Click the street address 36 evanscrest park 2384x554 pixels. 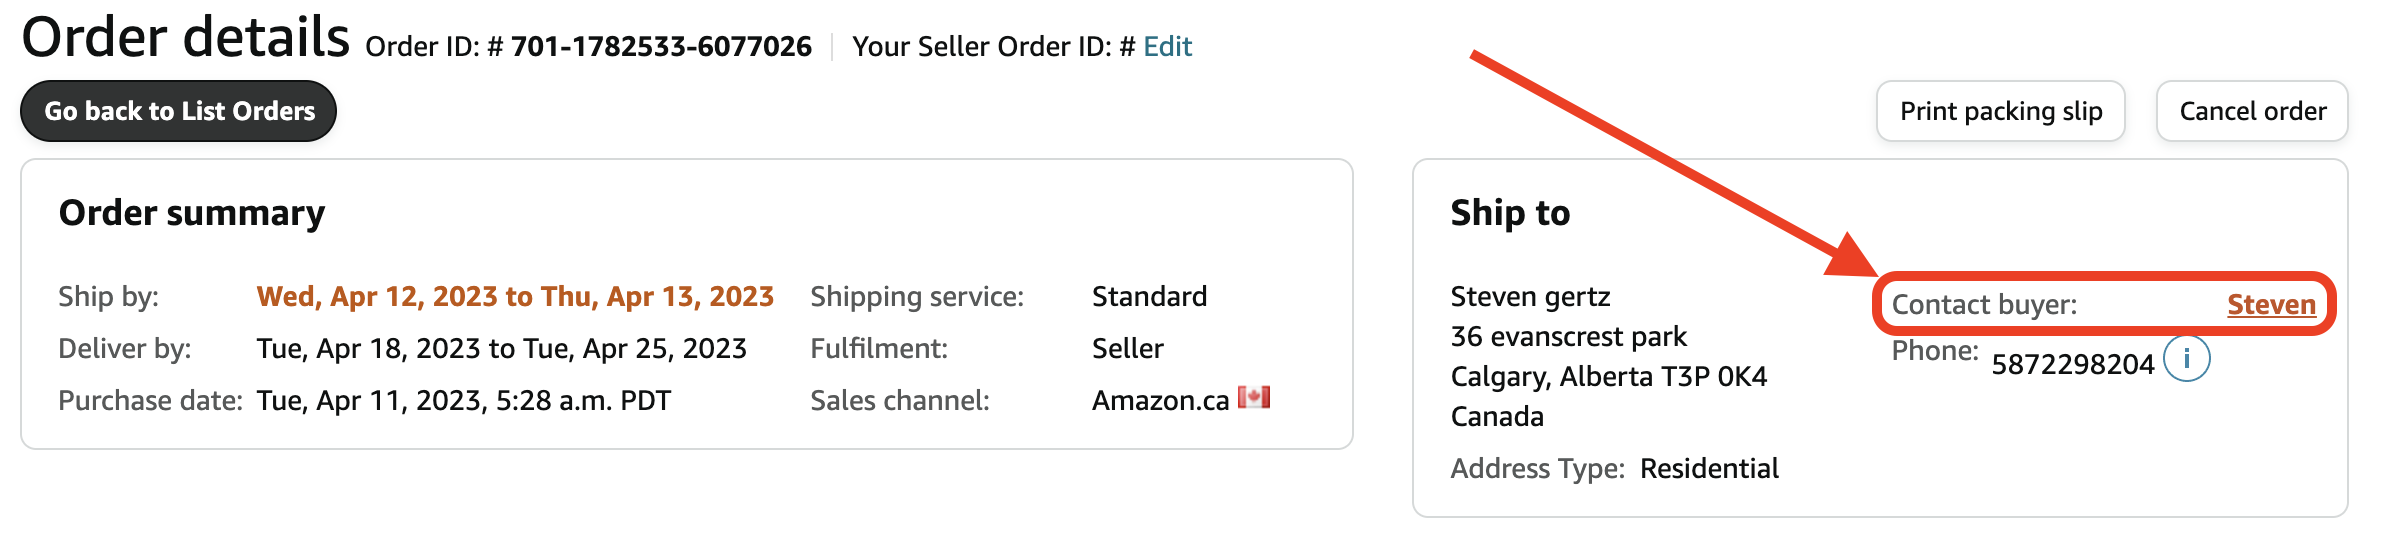[x=1568, y=336]
